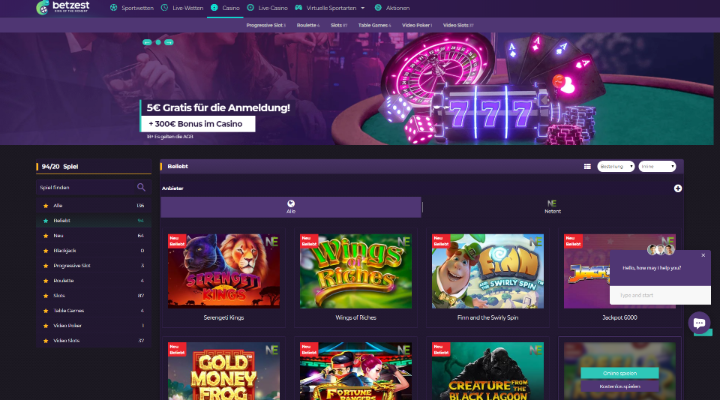Screen dimensions: 720x400
Task: Click the Kostenlos spielen button
Action: (619, 386)
